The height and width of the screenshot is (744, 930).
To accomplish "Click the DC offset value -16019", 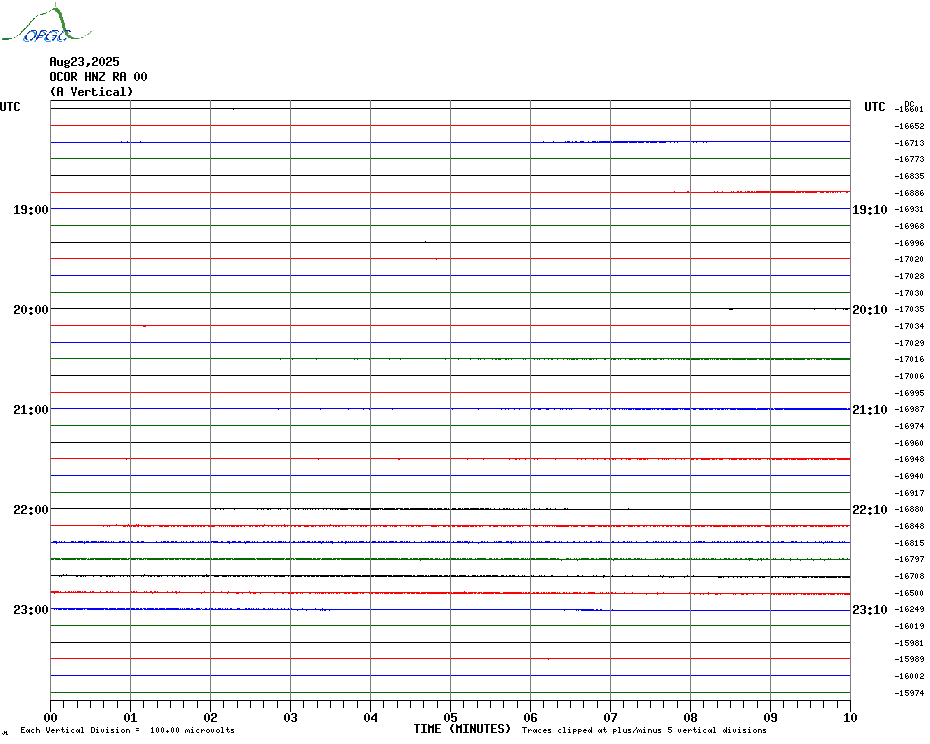I will 909,626.
